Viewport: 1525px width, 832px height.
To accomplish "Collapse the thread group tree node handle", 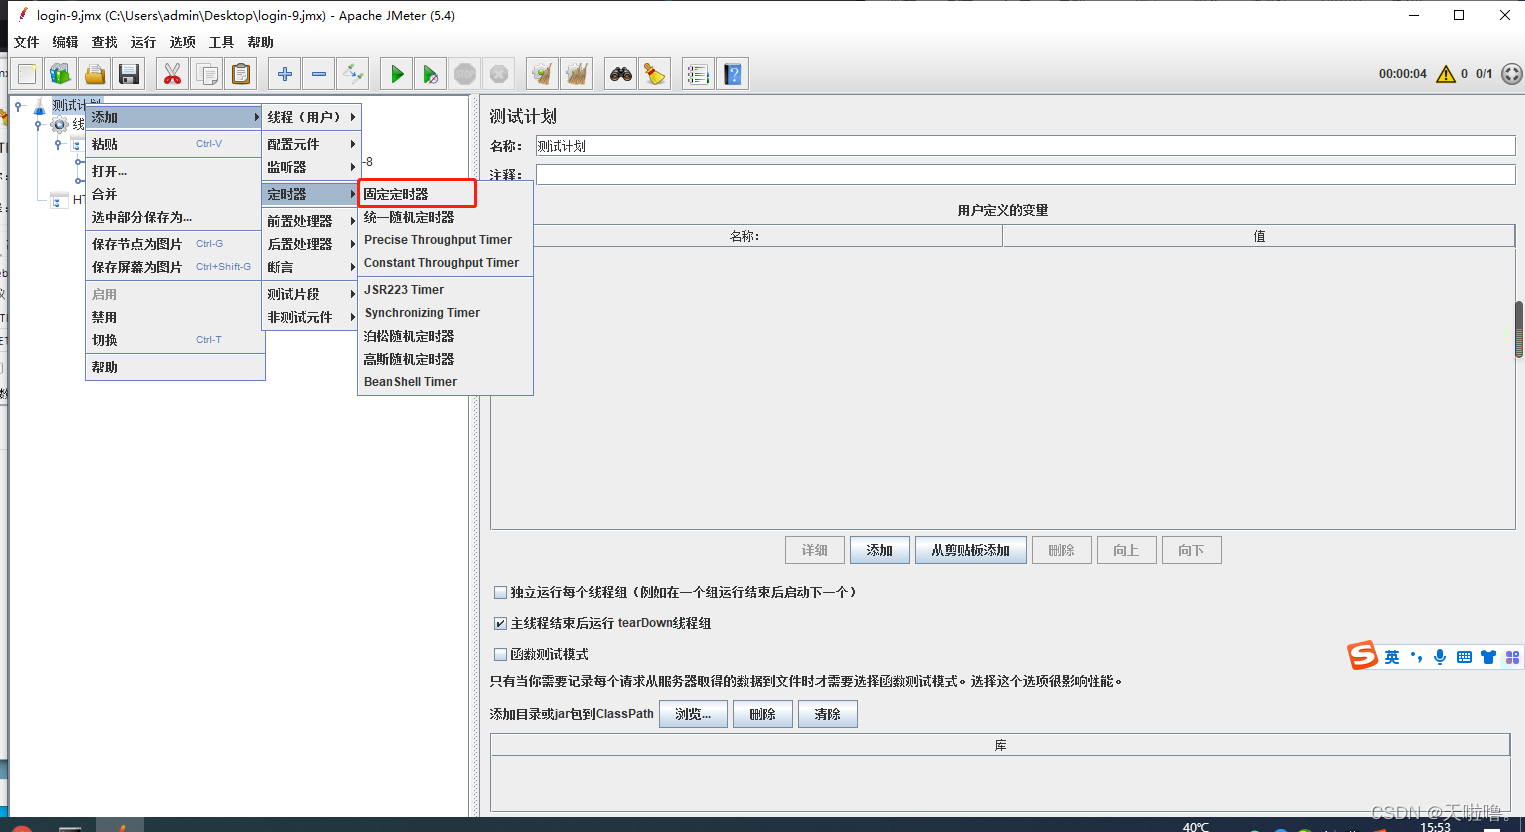I will point(39,125).
